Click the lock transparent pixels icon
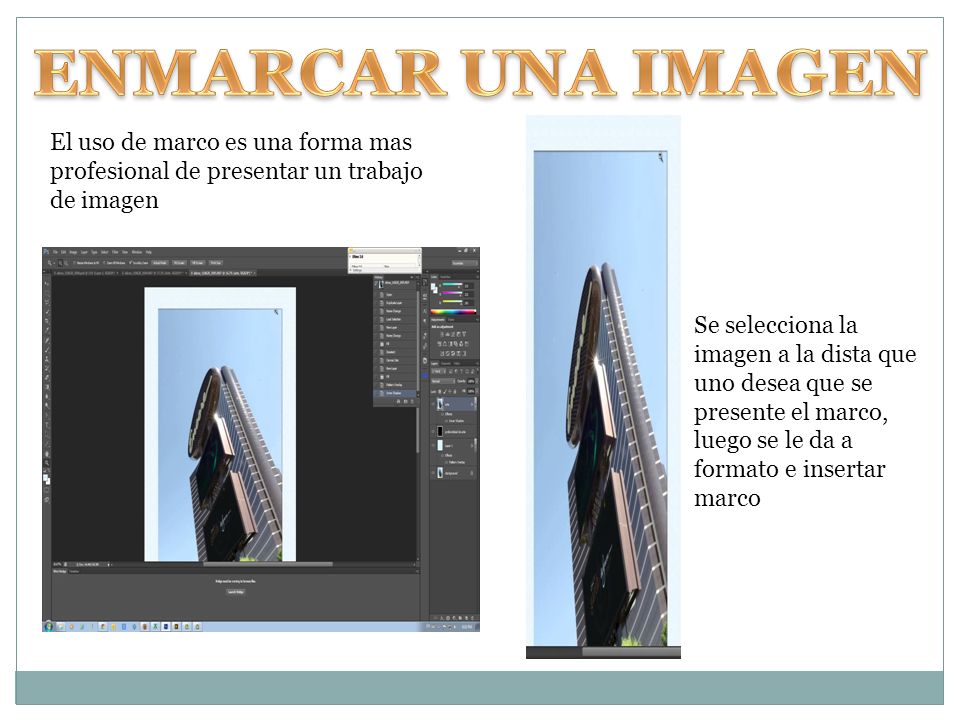 440,391
